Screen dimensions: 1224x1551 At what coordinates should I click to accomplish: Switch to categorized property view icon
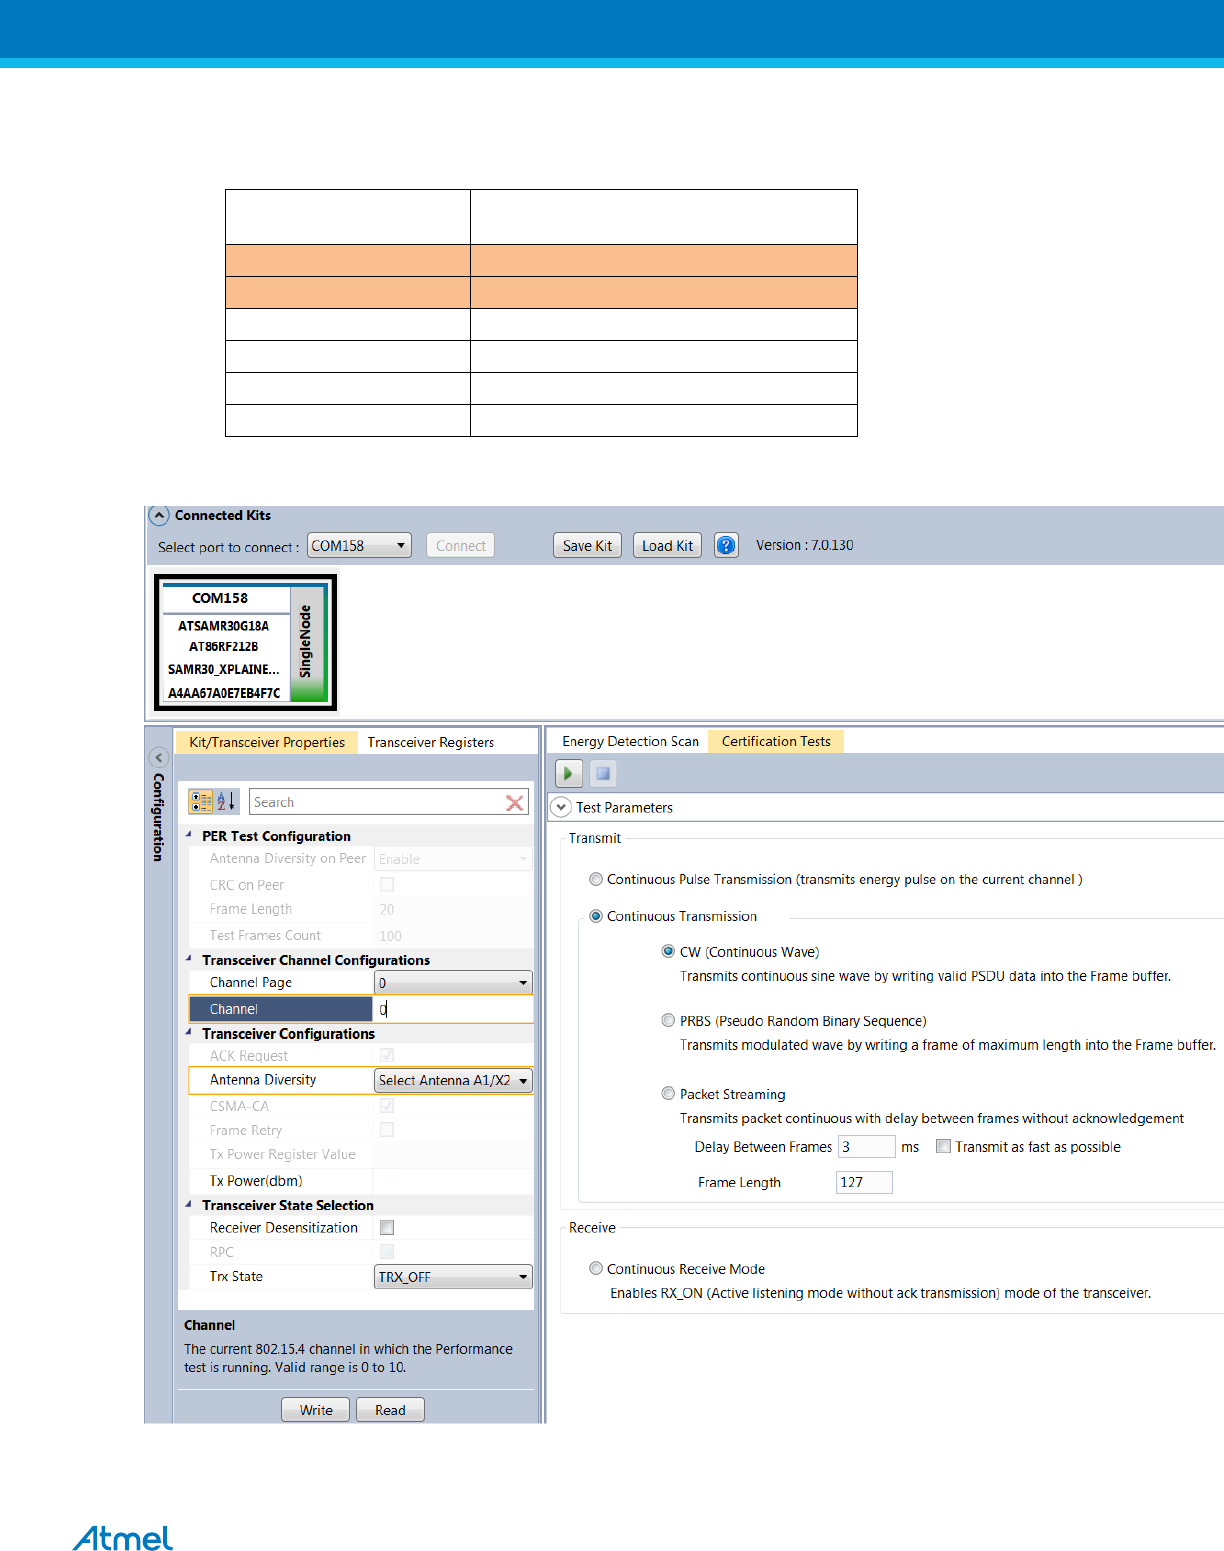pyautogui.click(x=201, y=801)
